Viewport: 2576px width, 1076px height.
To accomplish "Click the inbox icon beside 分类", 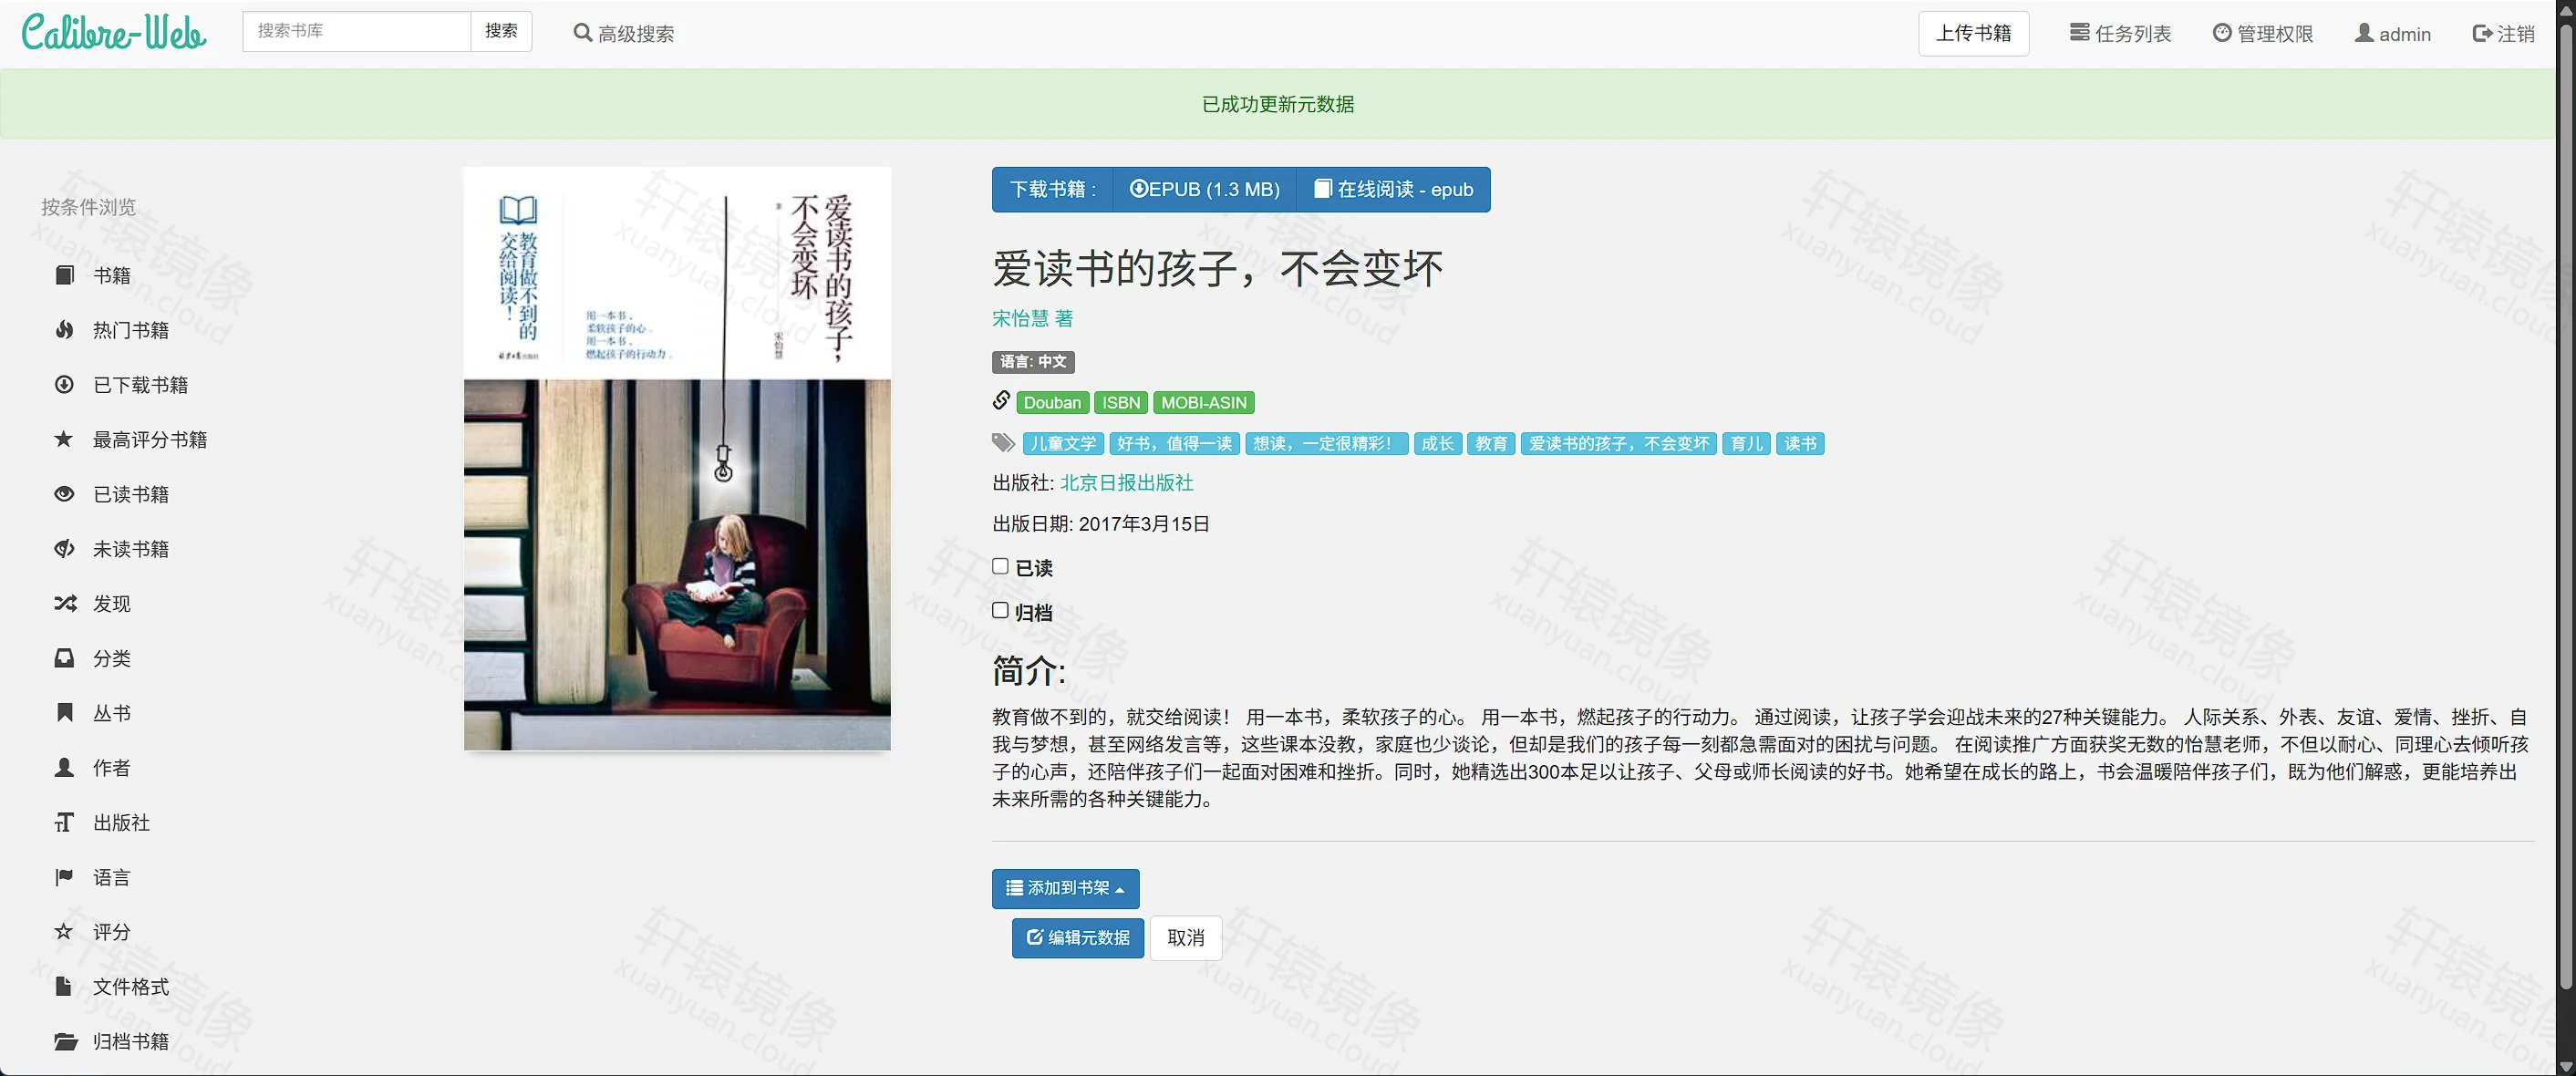I will [x=64, y=658].
